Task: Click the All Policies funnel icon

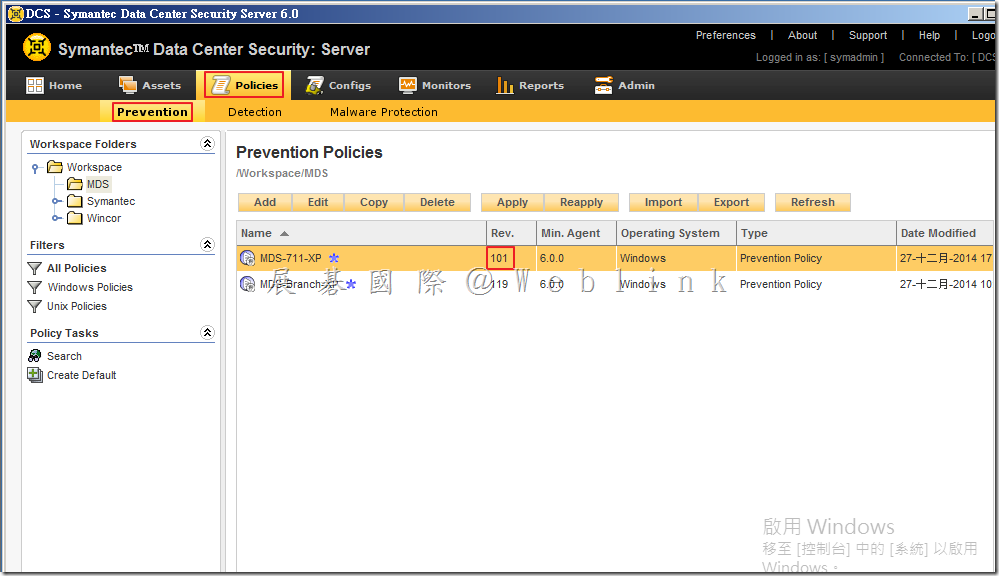Action: 34,268
